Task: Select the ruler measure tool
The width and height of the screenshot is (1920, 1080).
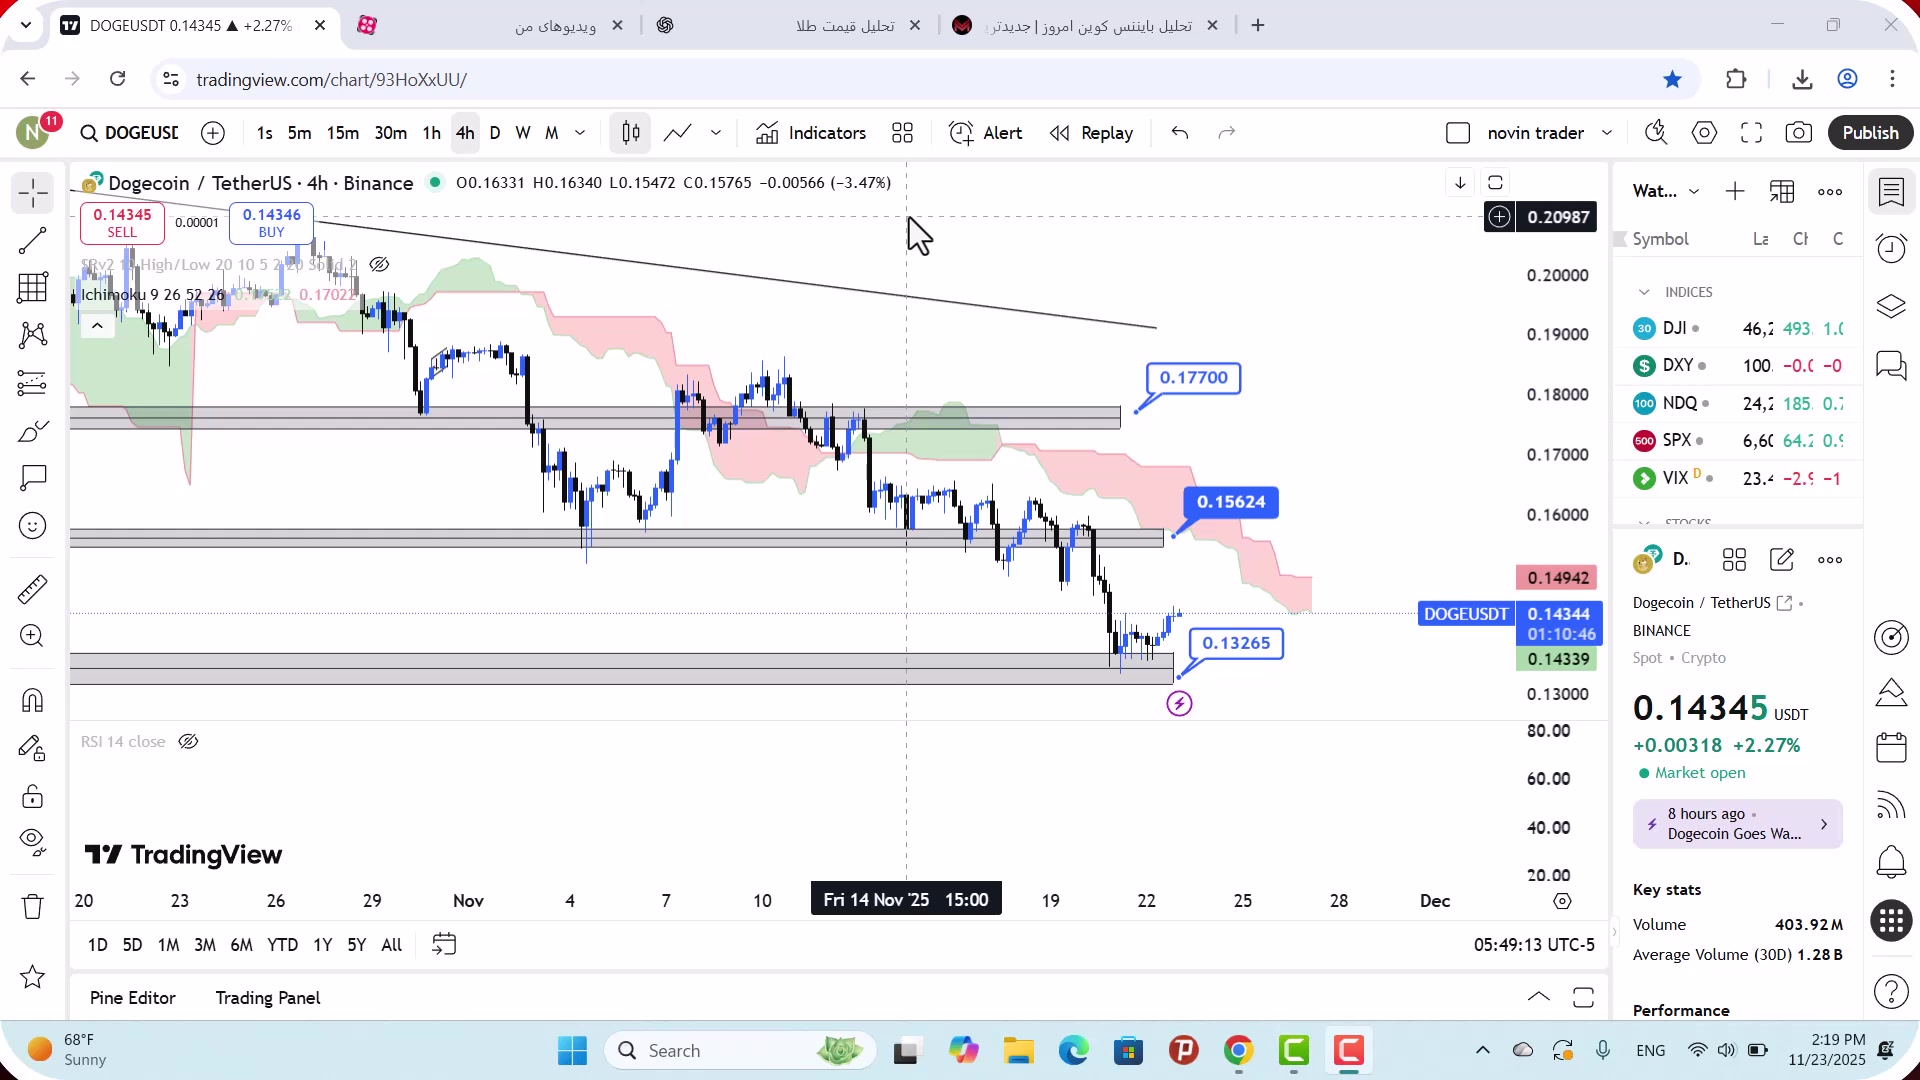Action: (x=33, y=589)
